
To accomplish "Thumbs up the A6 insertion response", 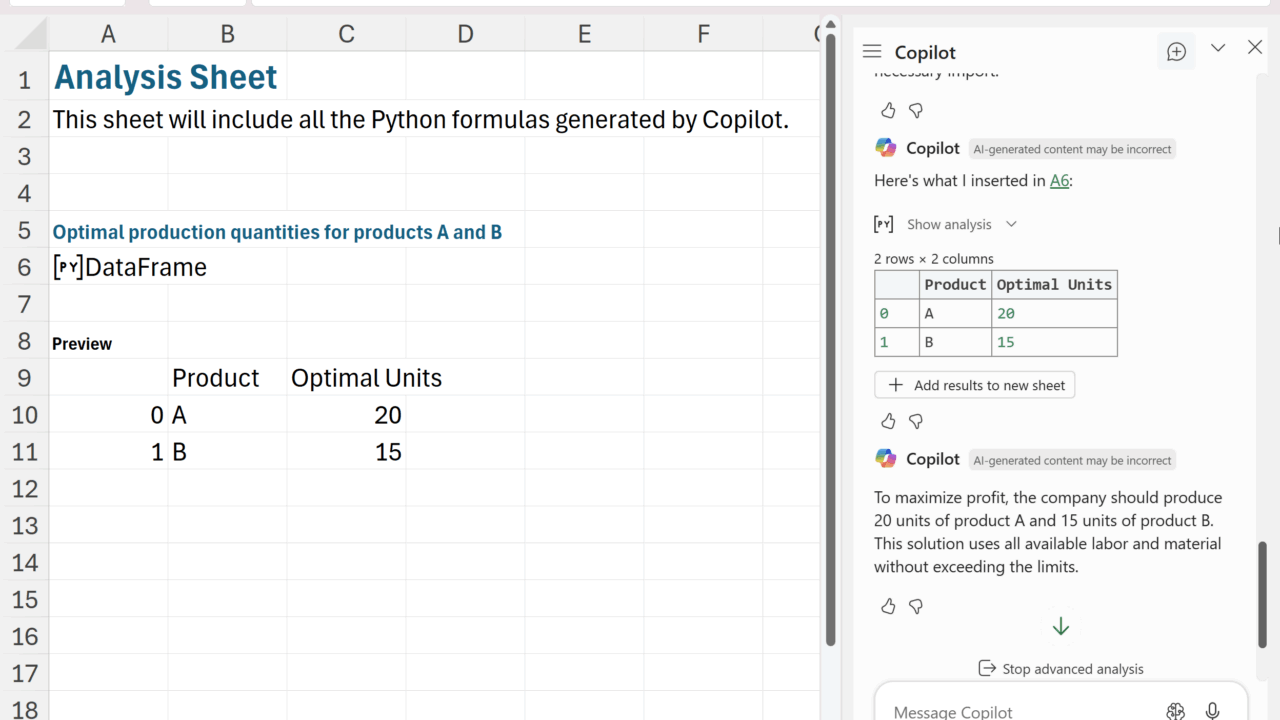I will point(888,421).
